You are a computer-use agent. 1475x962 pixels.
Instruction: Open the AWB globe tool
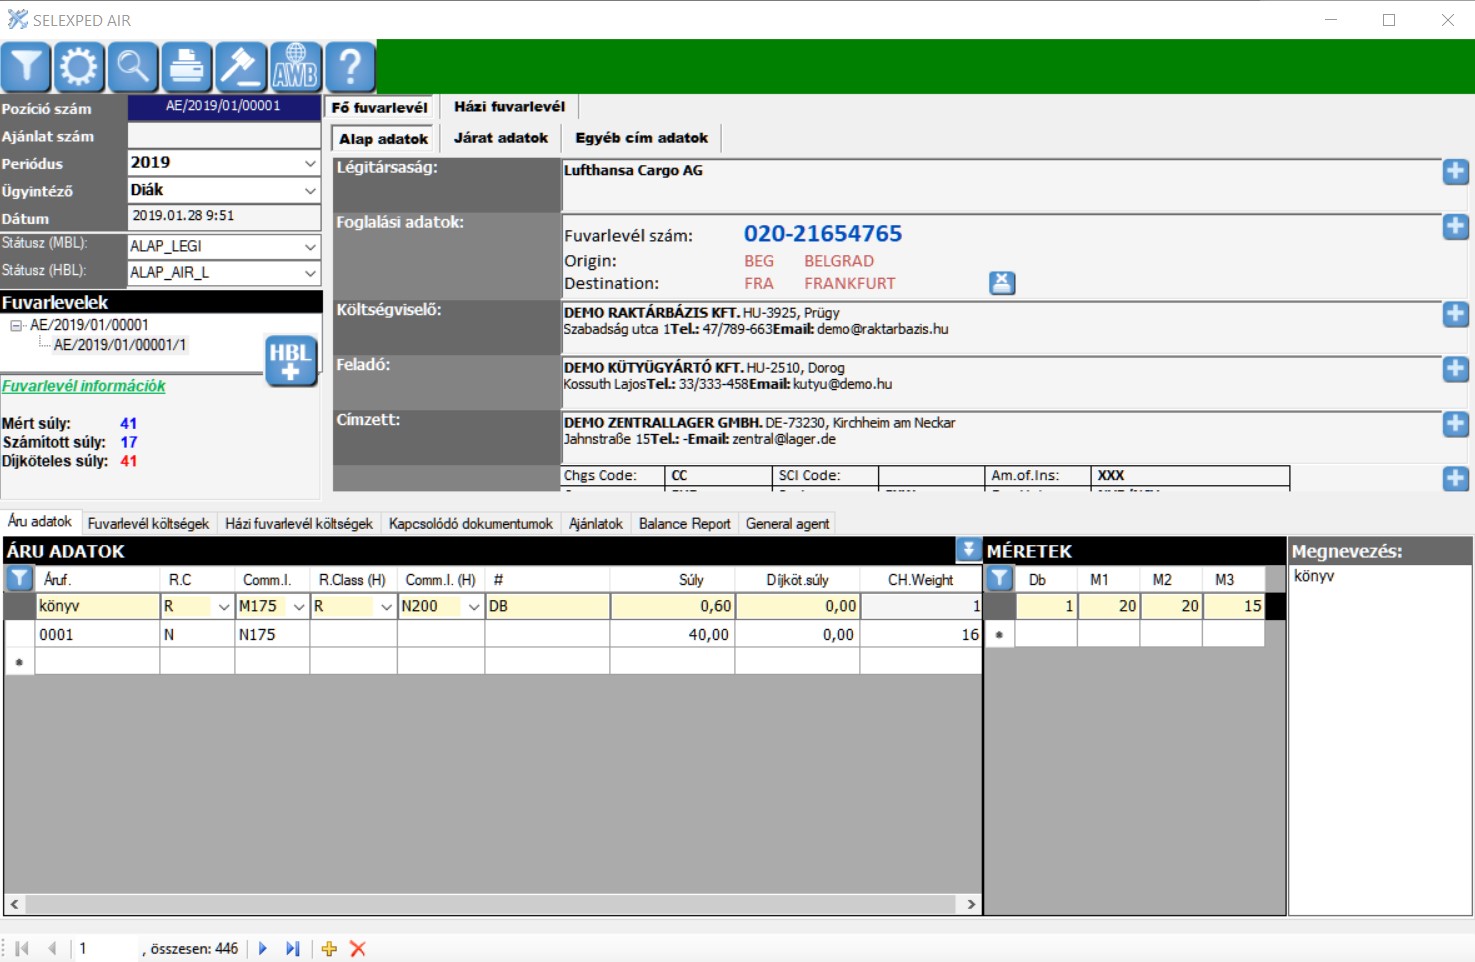pyautogui.click(x=296, y=67)
